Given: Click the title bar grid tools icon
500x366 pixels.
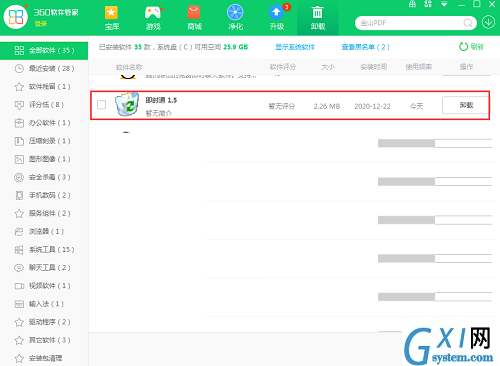Looking at the screenshot, I should pyautogui.click(x=428, y=4).
